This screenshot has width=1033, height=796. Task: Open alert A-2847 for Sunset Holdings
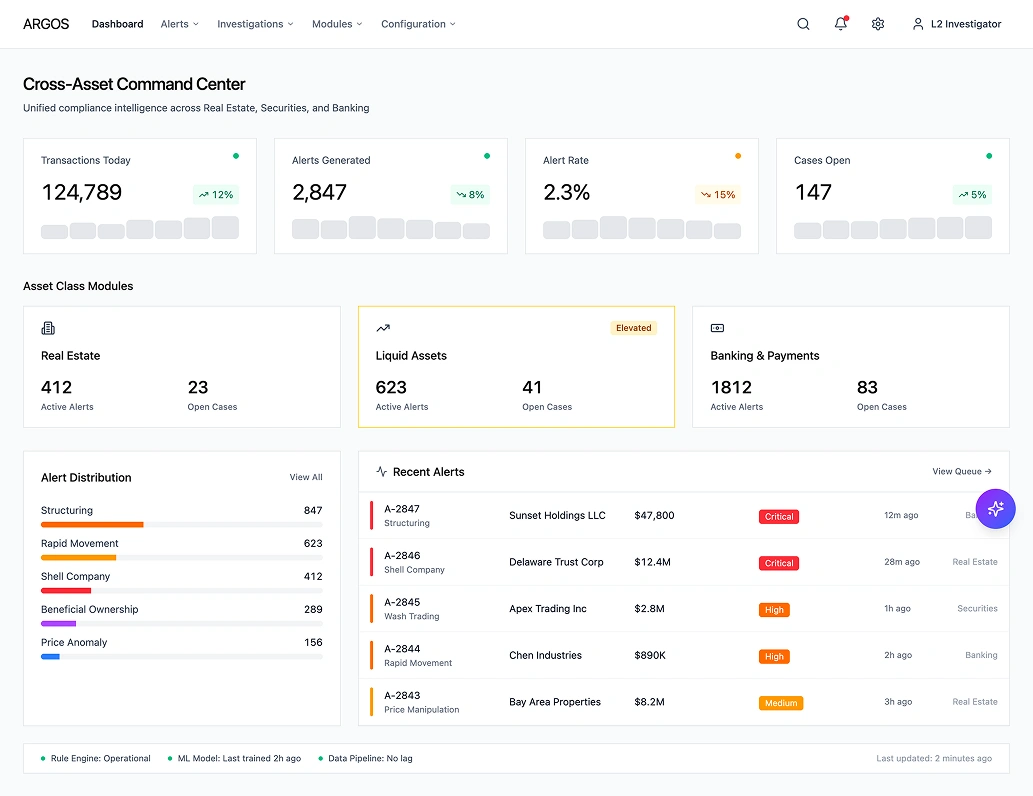click(x=558, y=515)
